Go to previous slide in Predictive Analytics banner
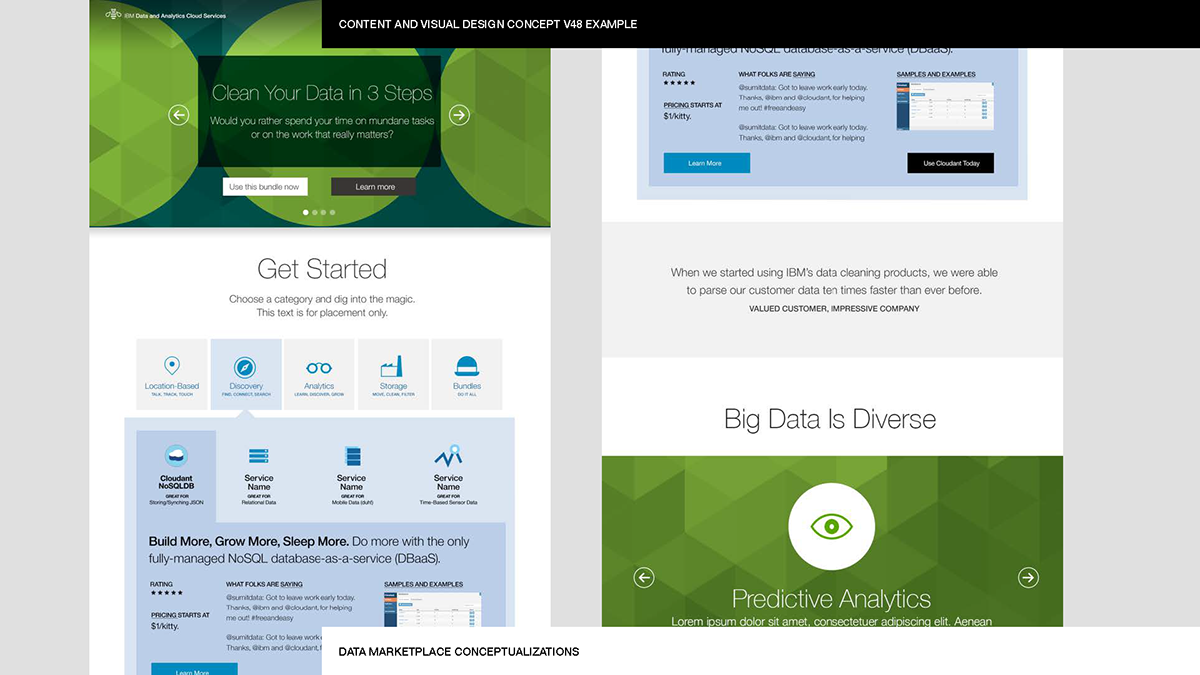The width and height of the screenshot is (1200, 675). [644, 577]
